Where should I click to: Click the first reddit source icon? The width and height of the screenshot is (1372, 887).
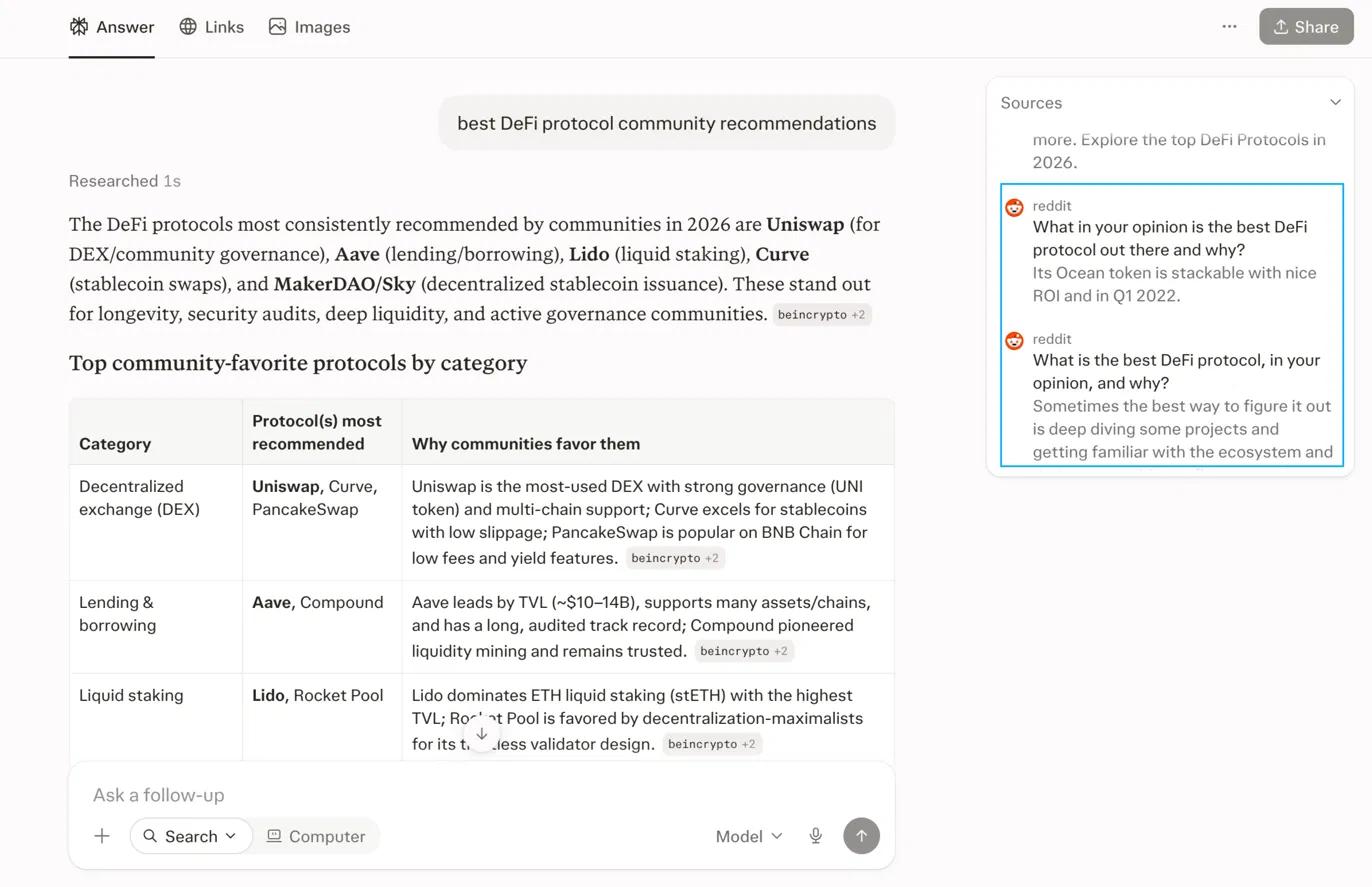(x=1014, y=207)
